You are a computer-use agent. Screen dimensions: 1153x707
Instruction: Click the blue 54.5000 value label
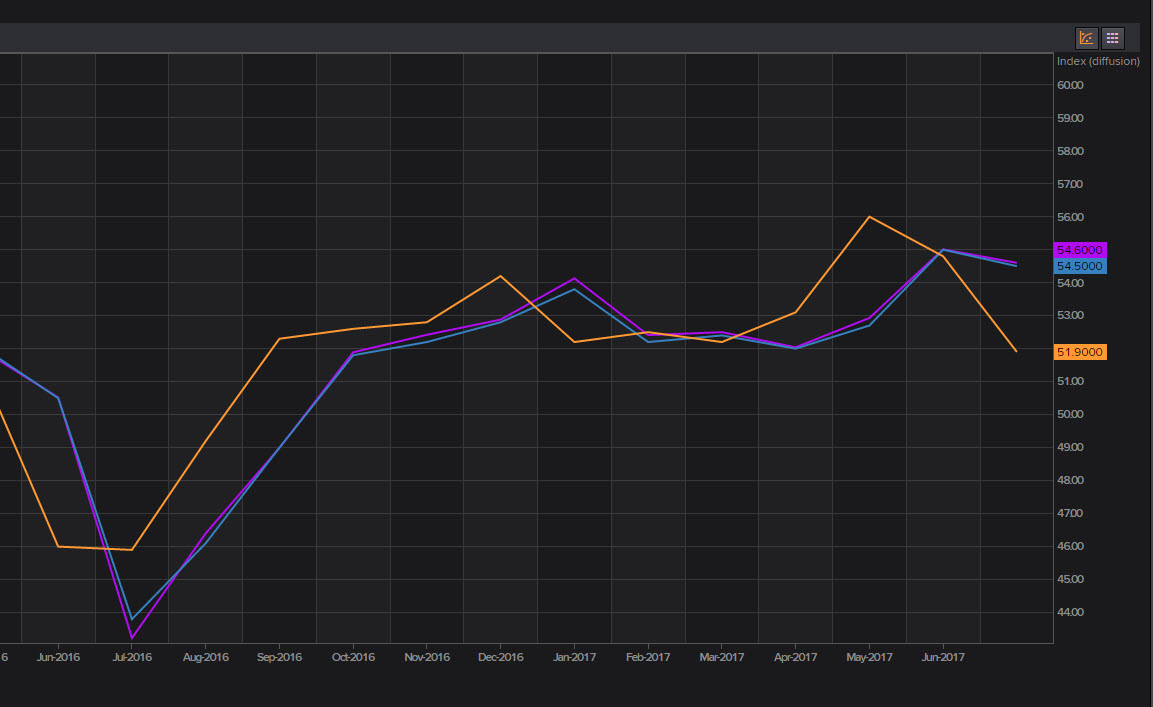coord(1079,266)
